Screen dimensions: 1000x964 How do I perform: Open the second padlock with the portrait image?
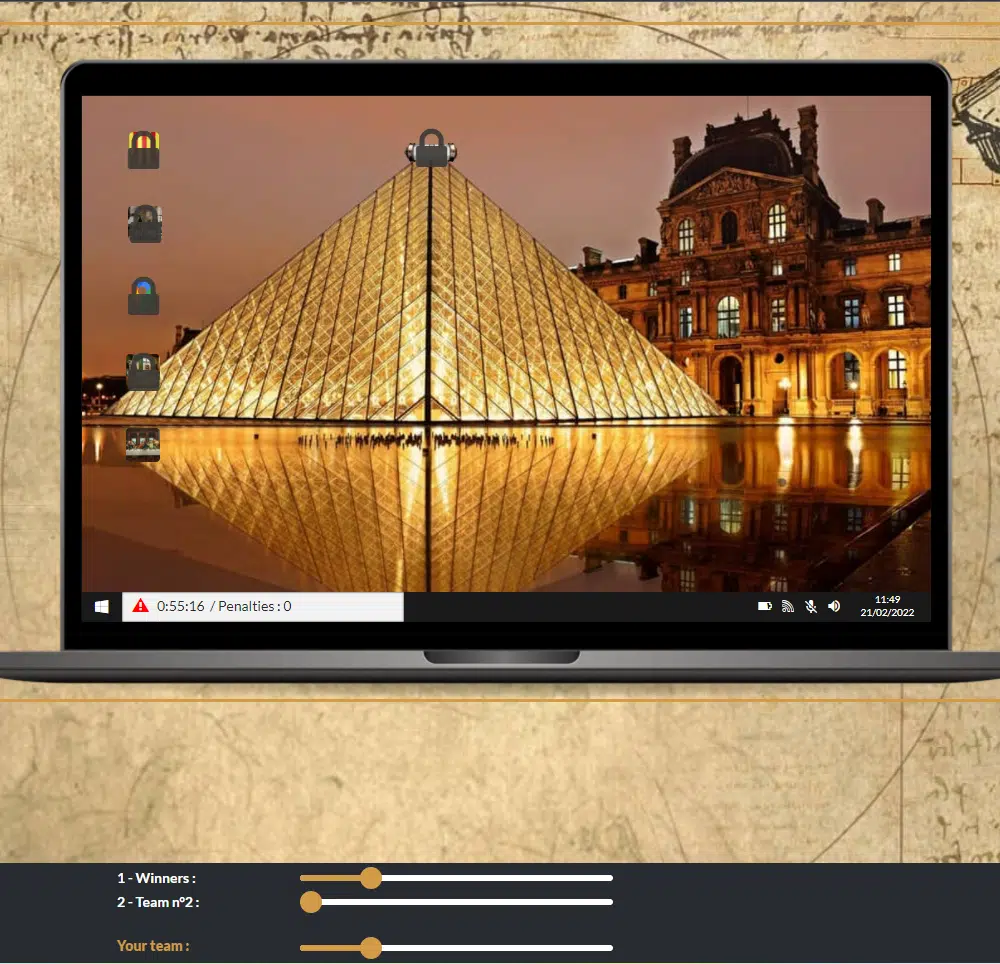point(144,223)
